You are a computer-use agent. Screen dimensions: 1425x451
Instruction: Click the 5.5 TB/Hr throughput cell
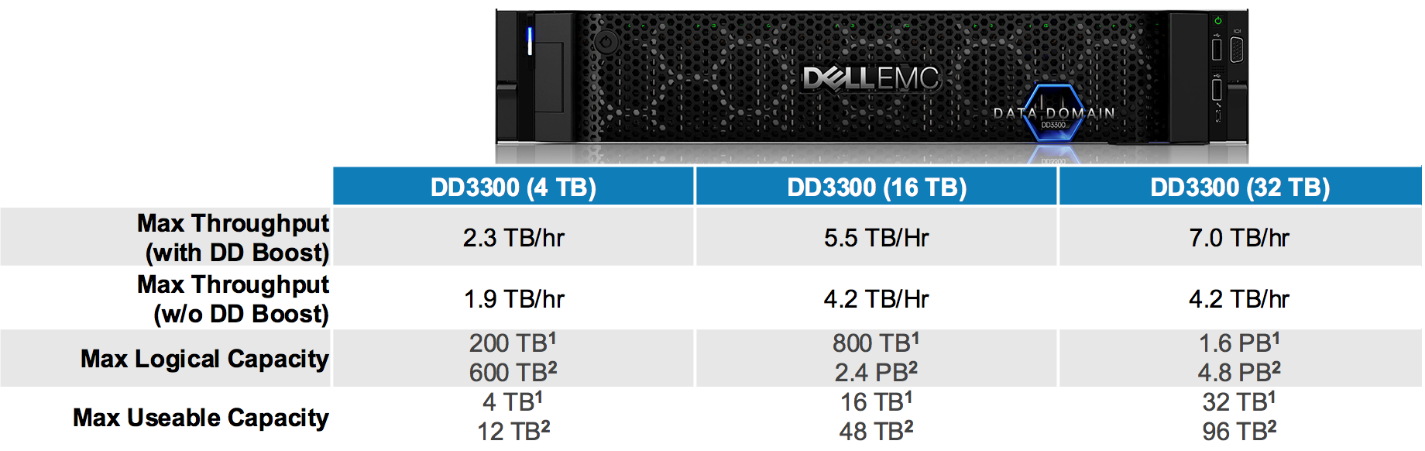tap(876, 238)
